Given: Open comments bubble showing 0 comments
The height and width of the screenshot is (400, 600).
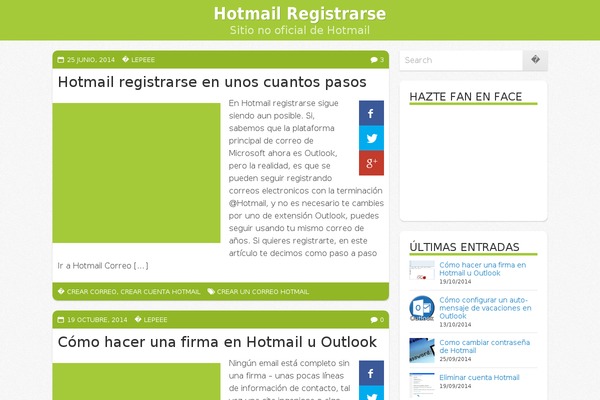Looking at the screenshot, I should [x=377, y=320].
